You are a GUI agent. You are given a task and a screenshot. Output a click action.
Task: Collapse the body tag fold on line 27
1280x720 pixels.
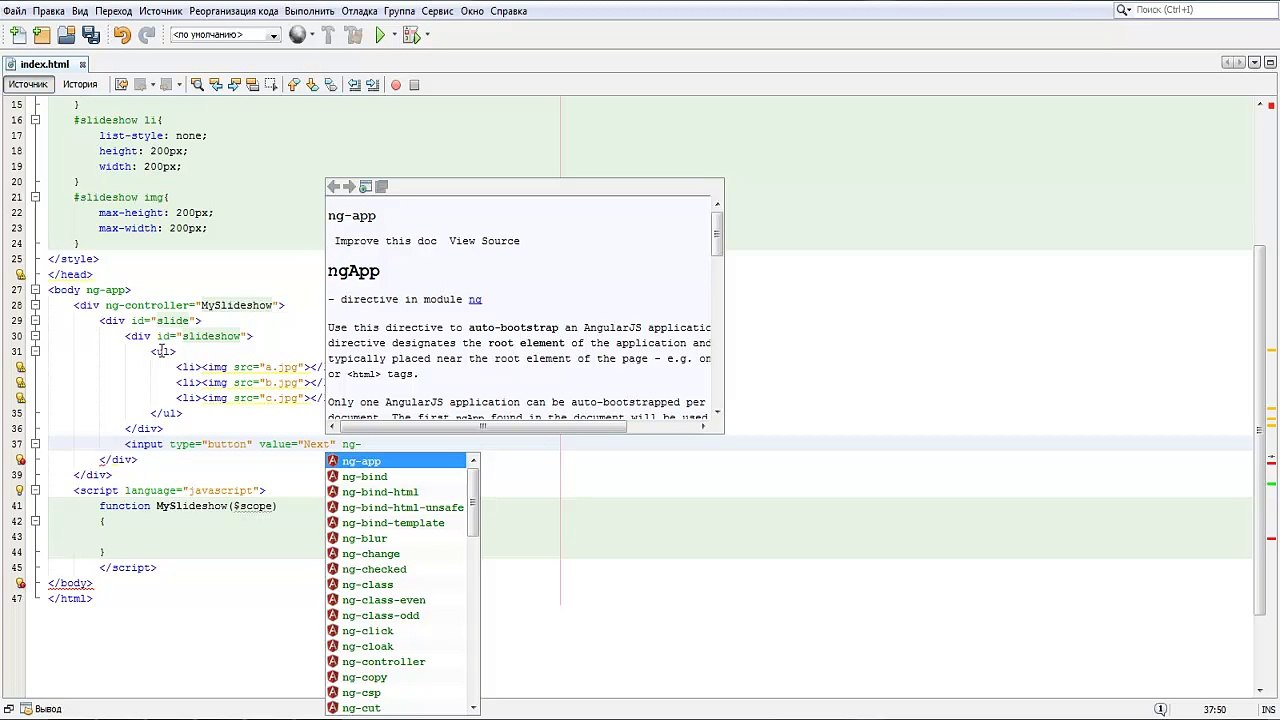point(35,290)
